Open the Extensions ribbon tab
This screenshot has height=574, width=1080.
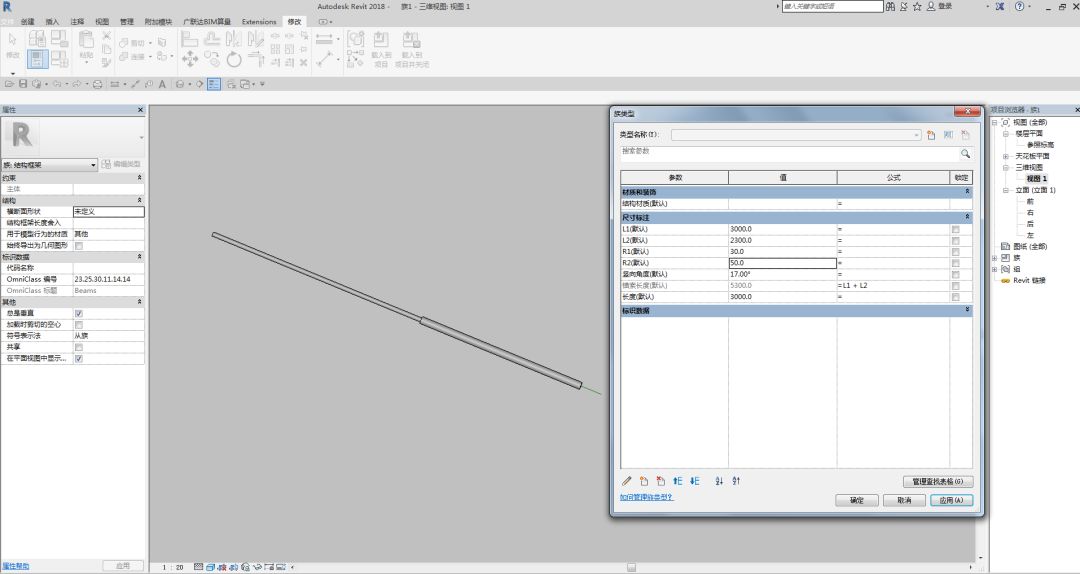259,21
